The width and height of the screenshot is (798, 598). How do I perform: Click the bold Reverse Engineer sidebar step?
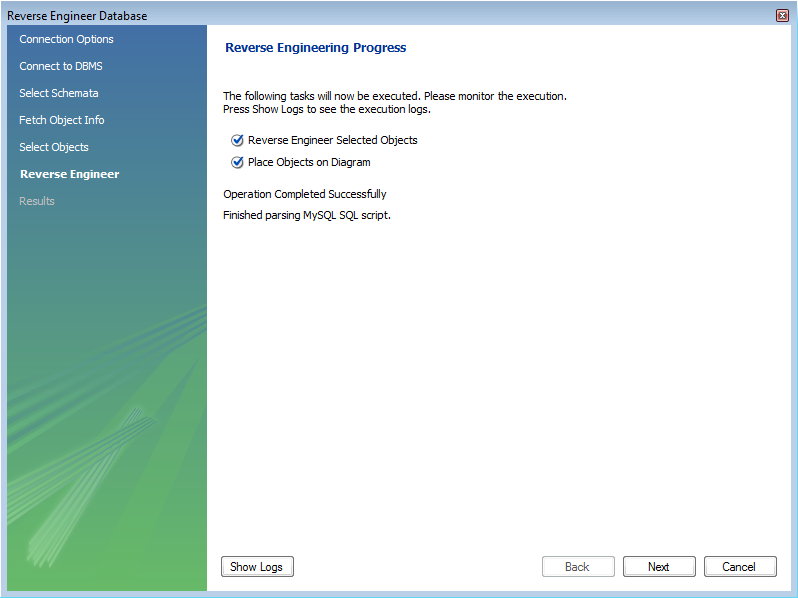point(69,175)
